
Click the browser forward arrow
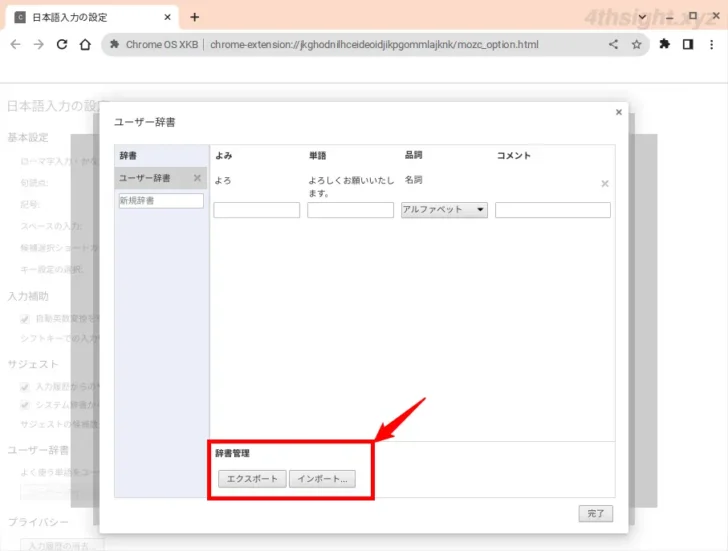tap(39, 44)
